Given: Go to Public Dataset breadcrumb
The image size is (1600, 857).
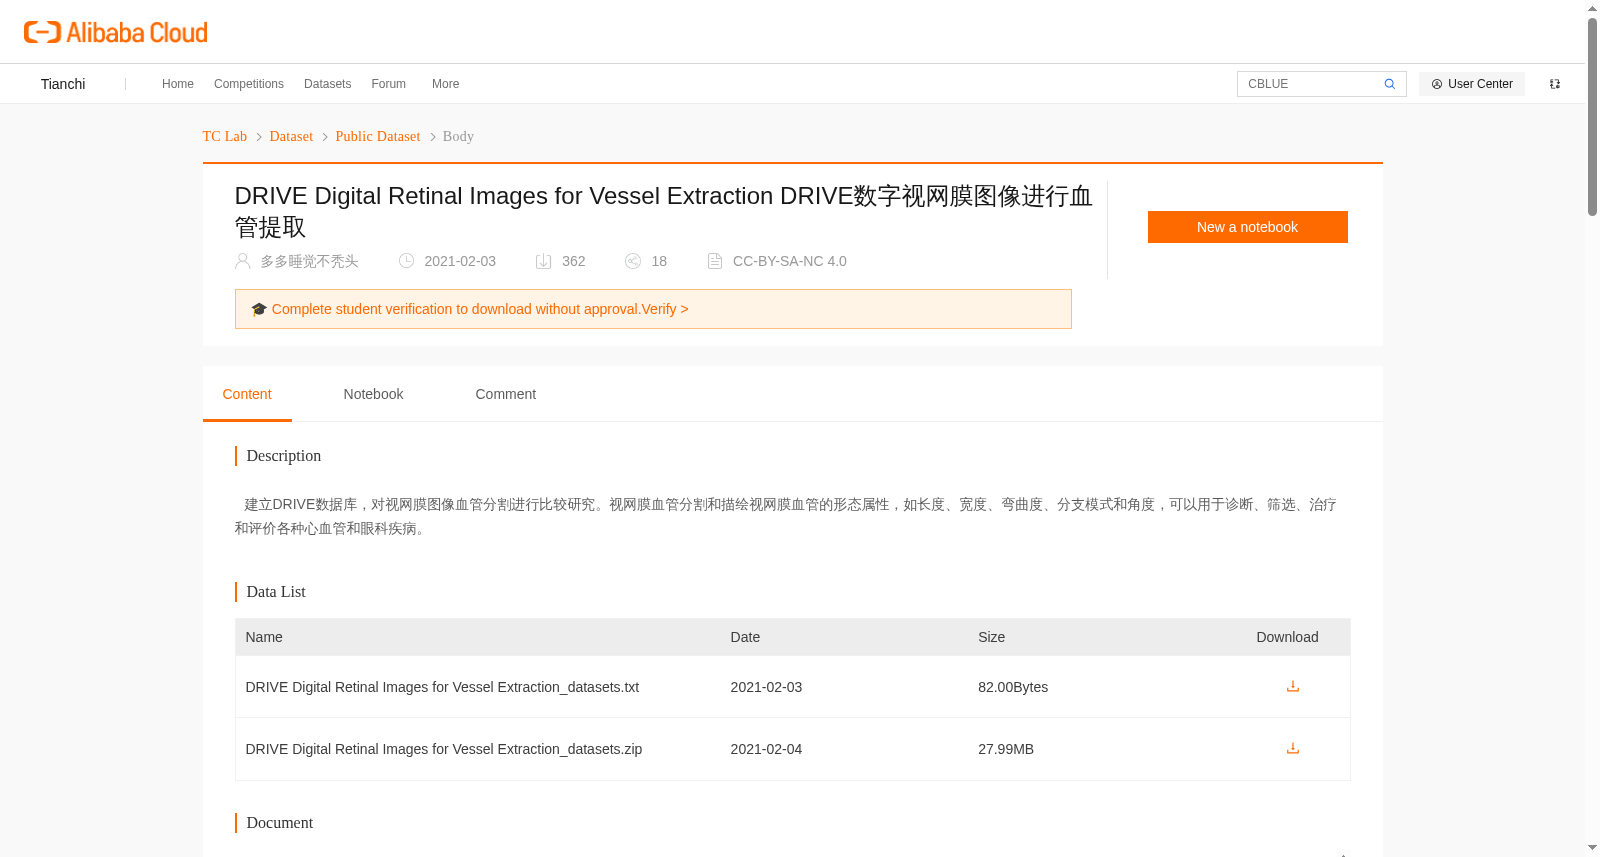Looking at the screenshot, I should coord(378,136).
